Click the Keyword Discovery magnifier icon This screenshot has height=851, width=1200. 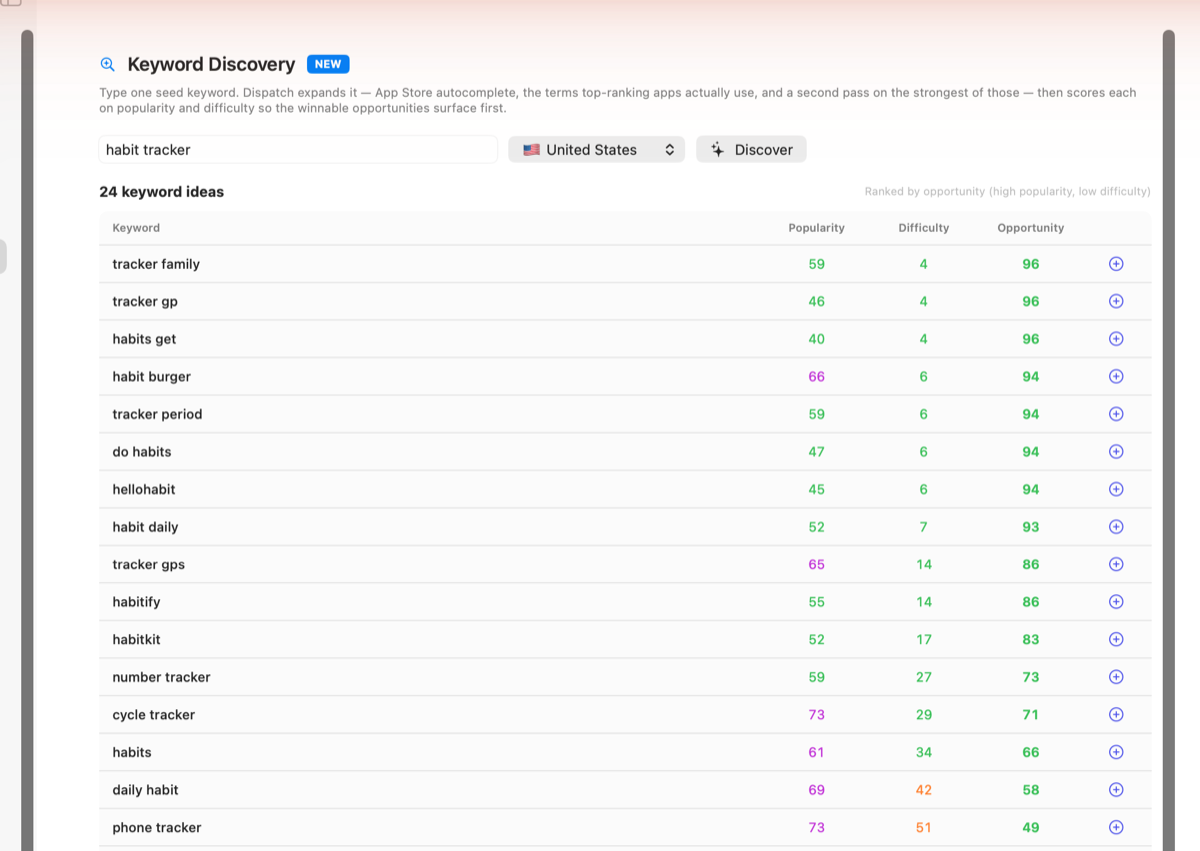pyautogui.click(x=108, y=64)
